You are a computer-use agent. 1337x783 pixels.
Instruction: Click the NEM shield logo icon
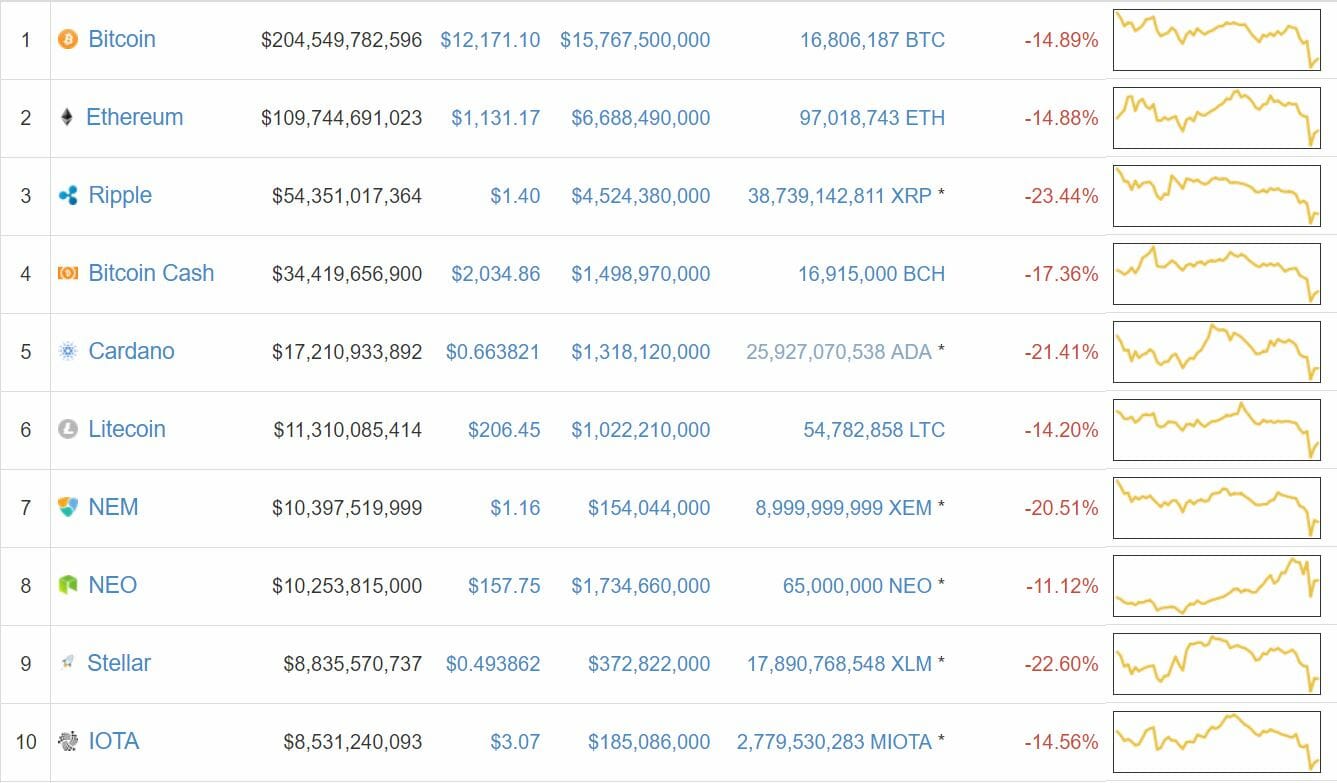[x=68, y=508]
